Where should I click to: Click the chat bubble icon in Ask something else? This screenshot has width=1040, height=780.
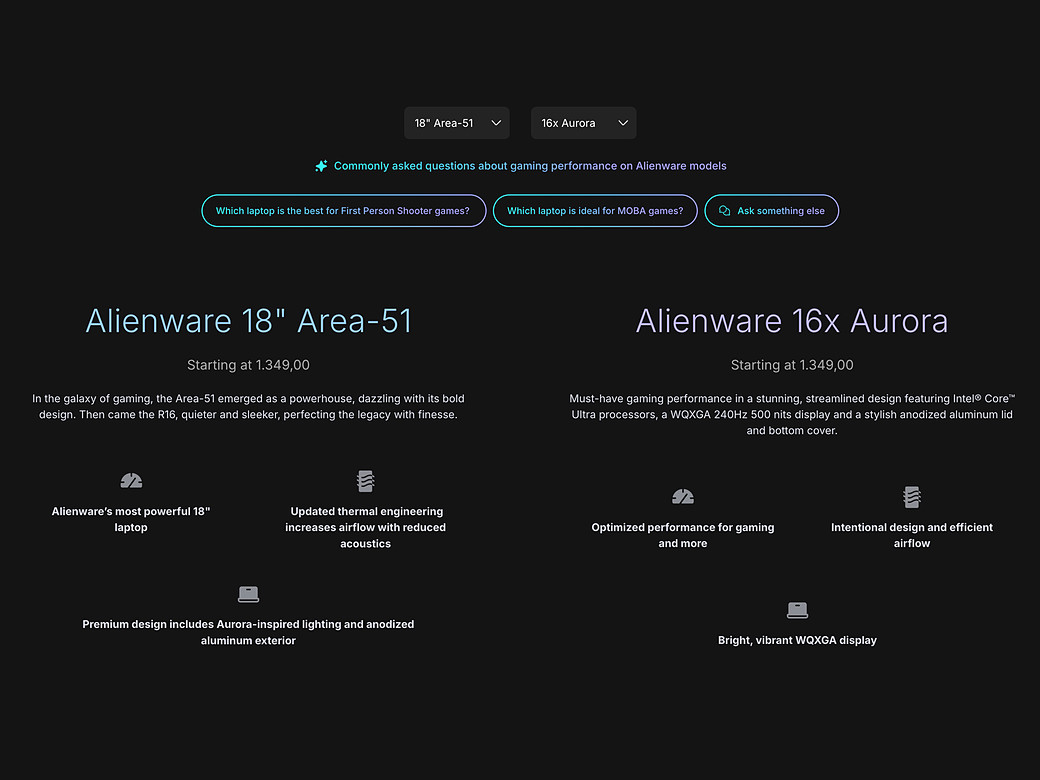(x=724, y=211)
